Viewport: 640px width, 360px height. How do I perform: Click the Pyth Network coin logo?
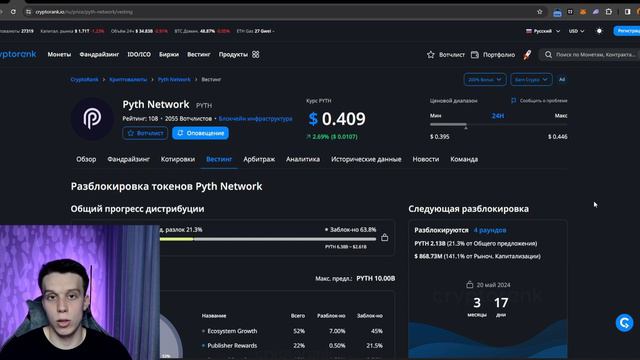coord(92,119)
